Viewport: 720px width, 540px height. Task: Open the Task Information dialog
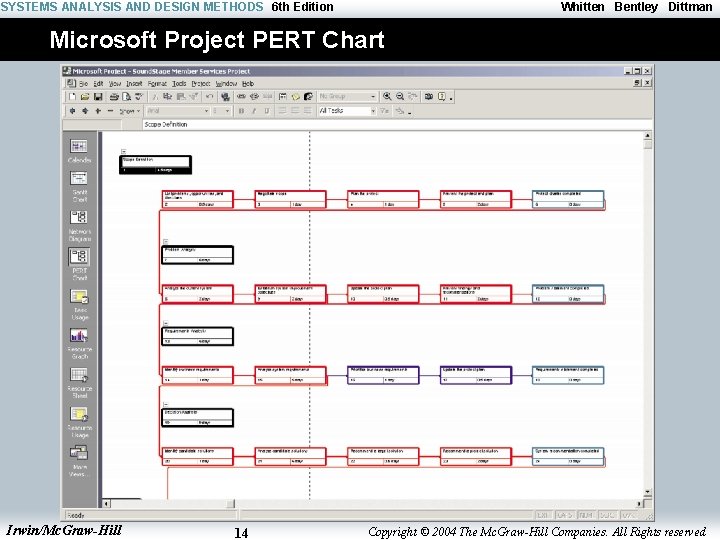pos(283,96)
